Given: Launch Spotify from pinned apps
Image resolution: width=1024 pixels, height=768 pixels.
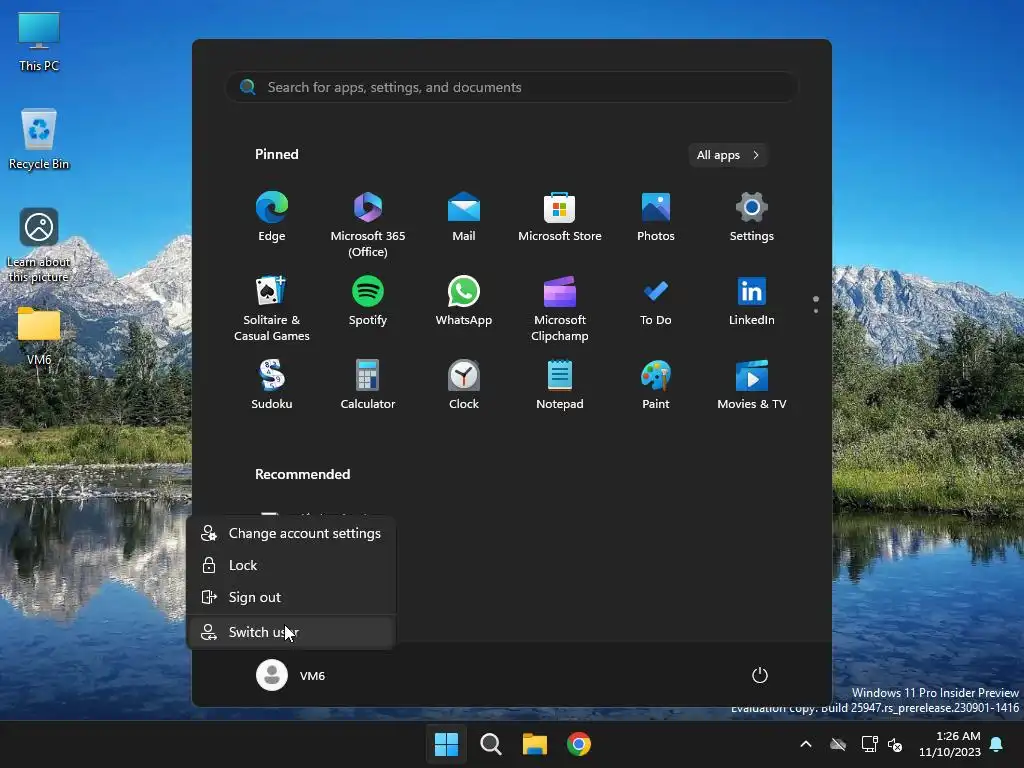Looking at the screenshot, I should click(368, 301).
